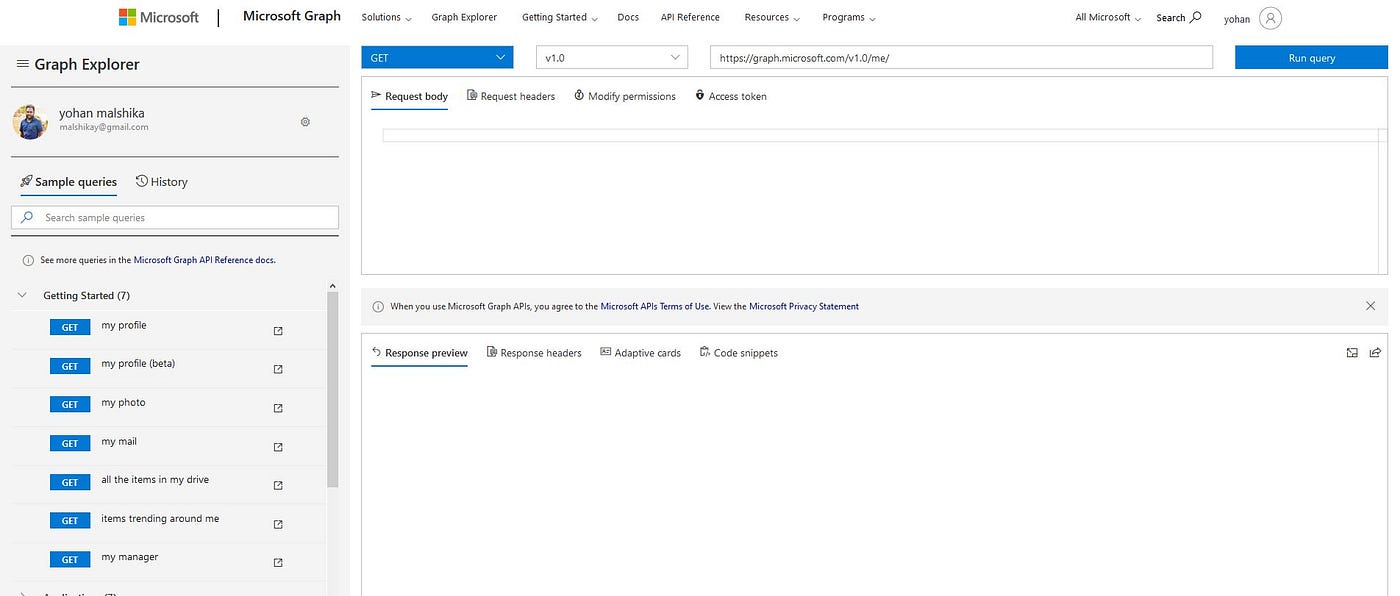Select the 'my manager' sample query
Viewport: 1400px width, 596px height.
click(130, 557)
